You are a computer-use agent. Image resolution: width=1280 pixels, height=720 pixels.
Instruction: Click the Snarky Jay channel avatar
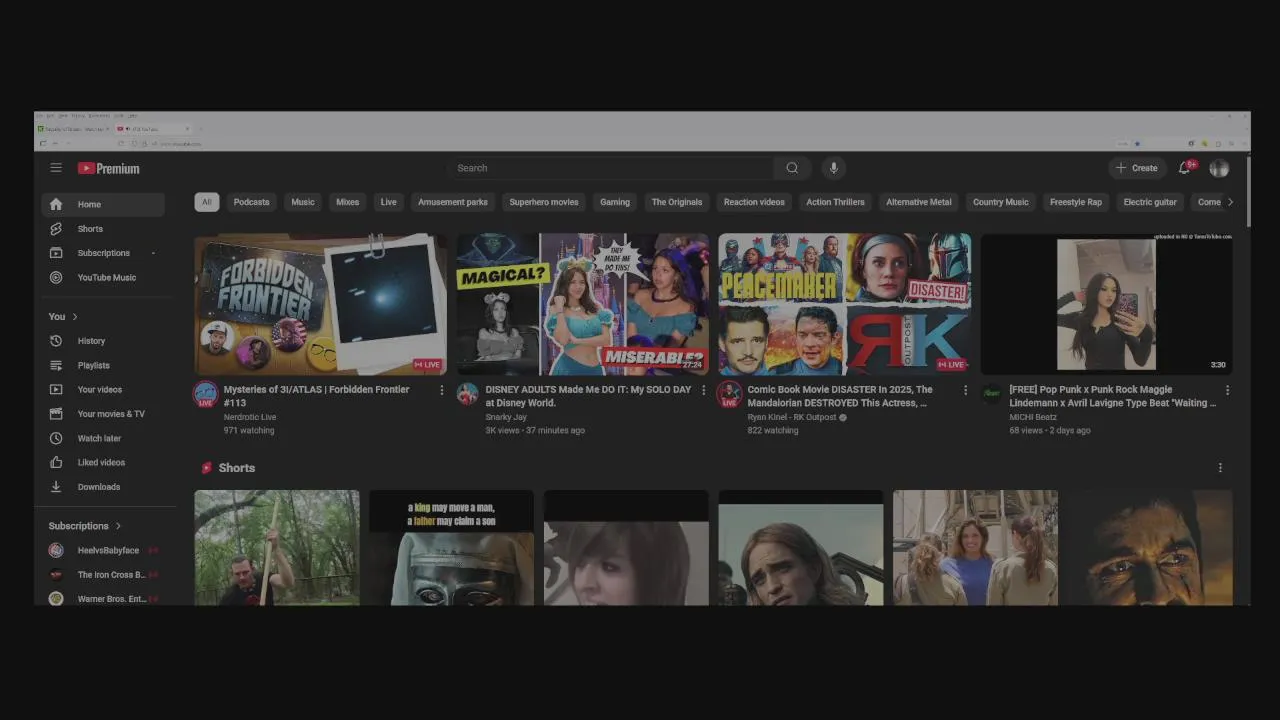point(467,393)
